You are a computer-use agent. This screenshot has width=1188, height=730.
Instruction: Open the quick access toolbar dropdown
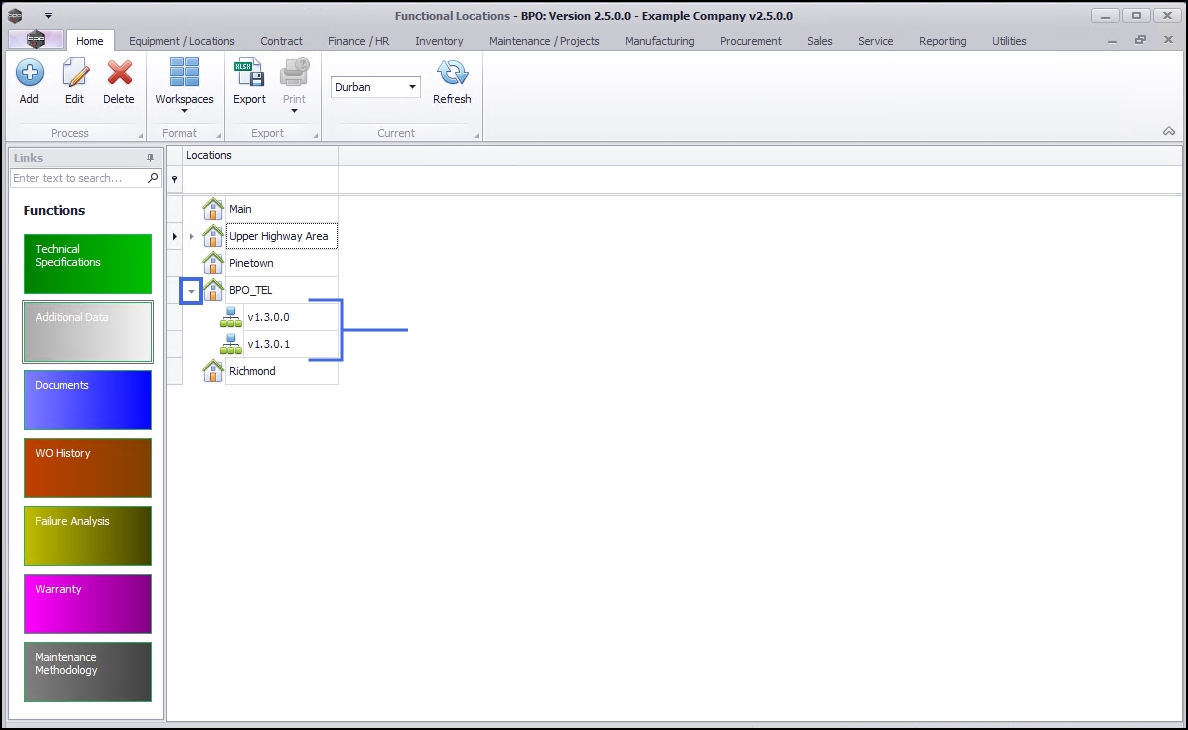point(48,15)
